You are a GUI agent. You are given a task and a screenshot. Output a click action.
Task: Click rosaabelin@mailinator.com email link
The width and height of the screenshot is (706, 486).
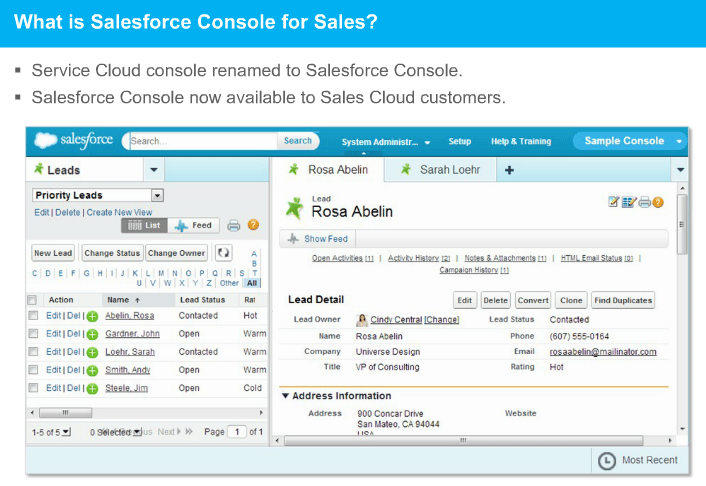pos(603,352)
